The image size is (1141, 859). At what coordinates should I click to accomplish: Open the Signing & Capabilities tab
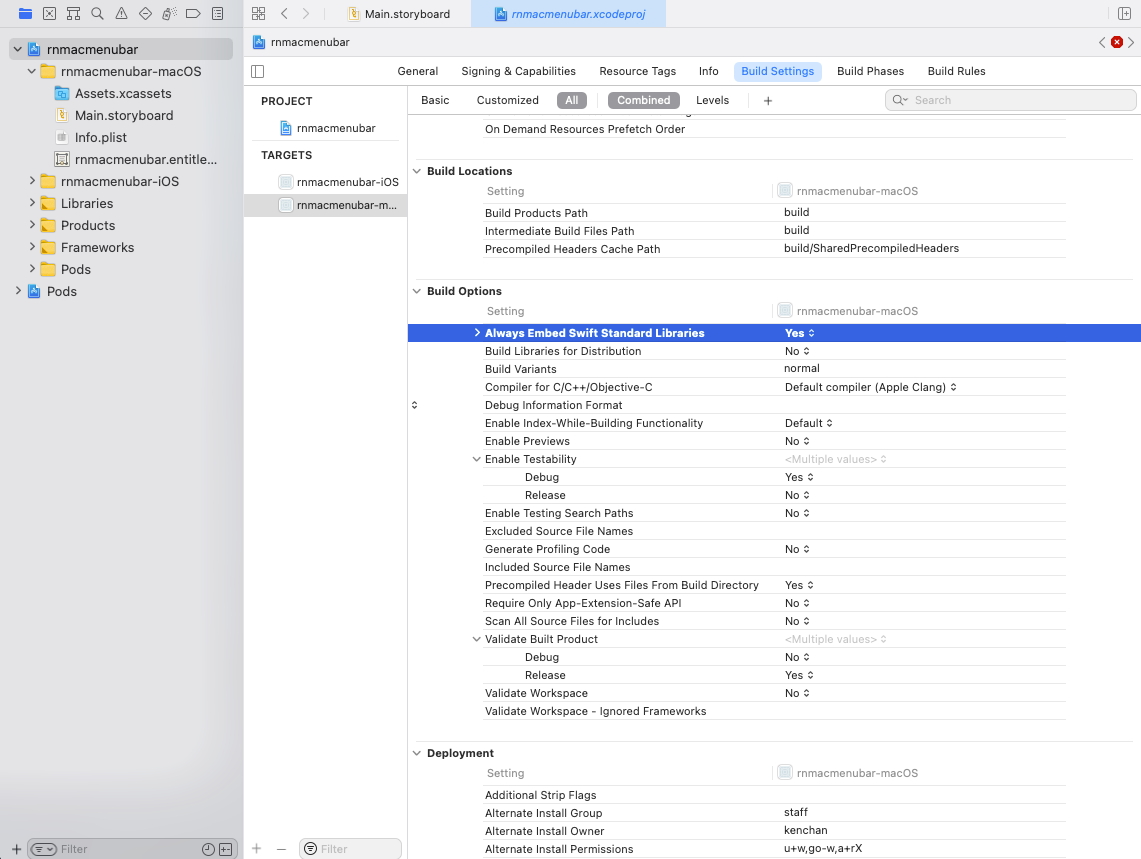(518, 71)
